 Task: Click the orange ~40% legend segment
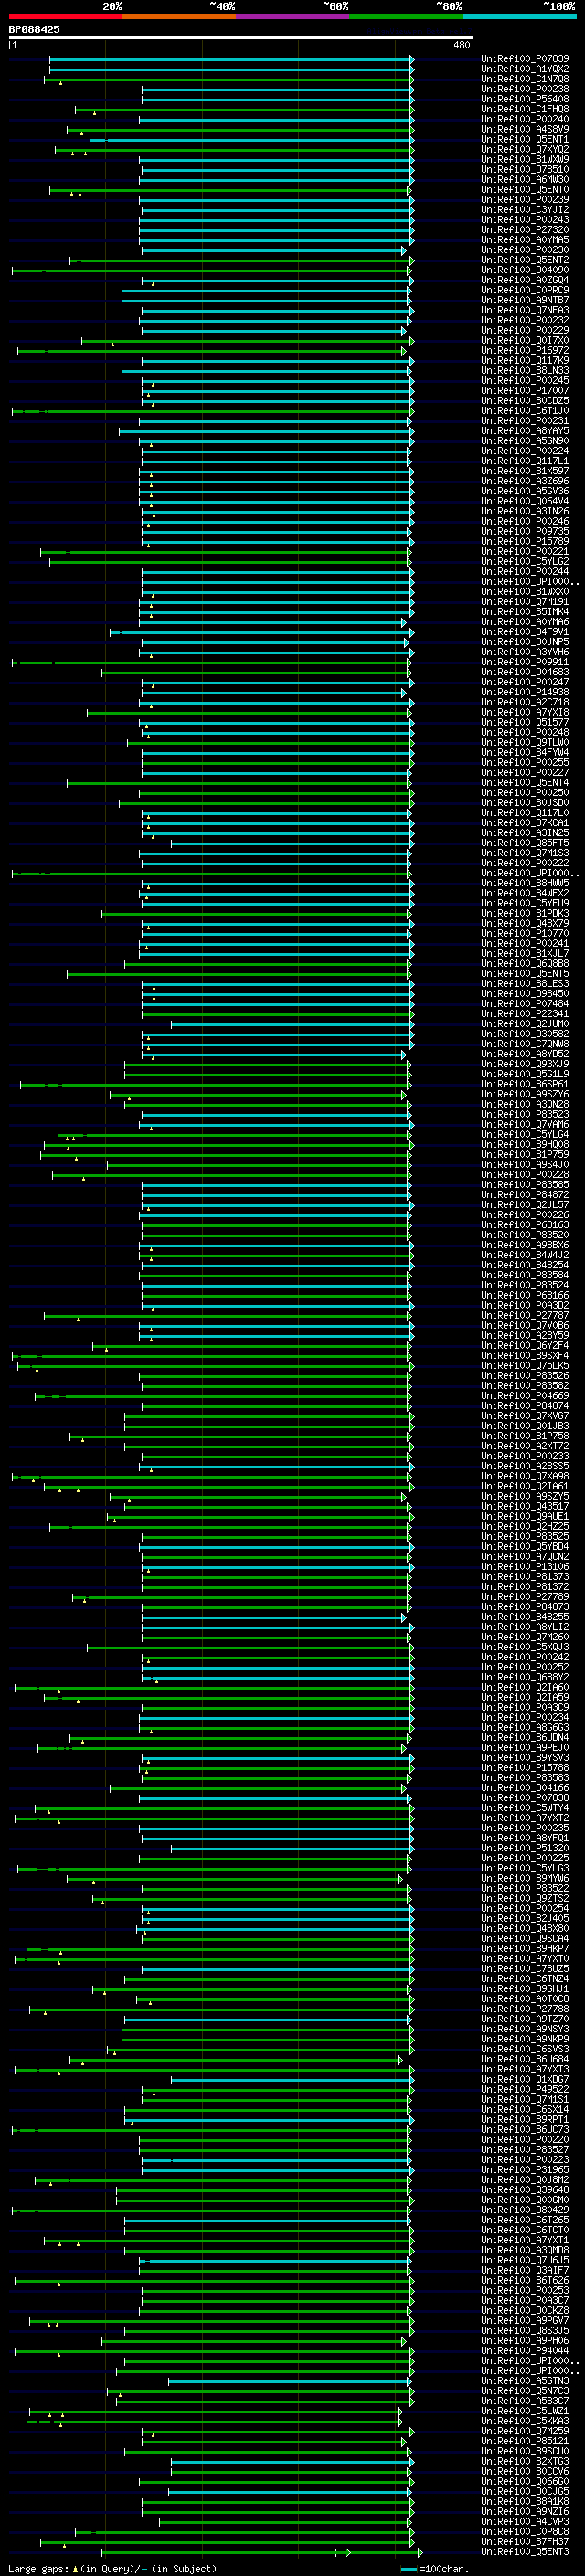click(178, 16)
